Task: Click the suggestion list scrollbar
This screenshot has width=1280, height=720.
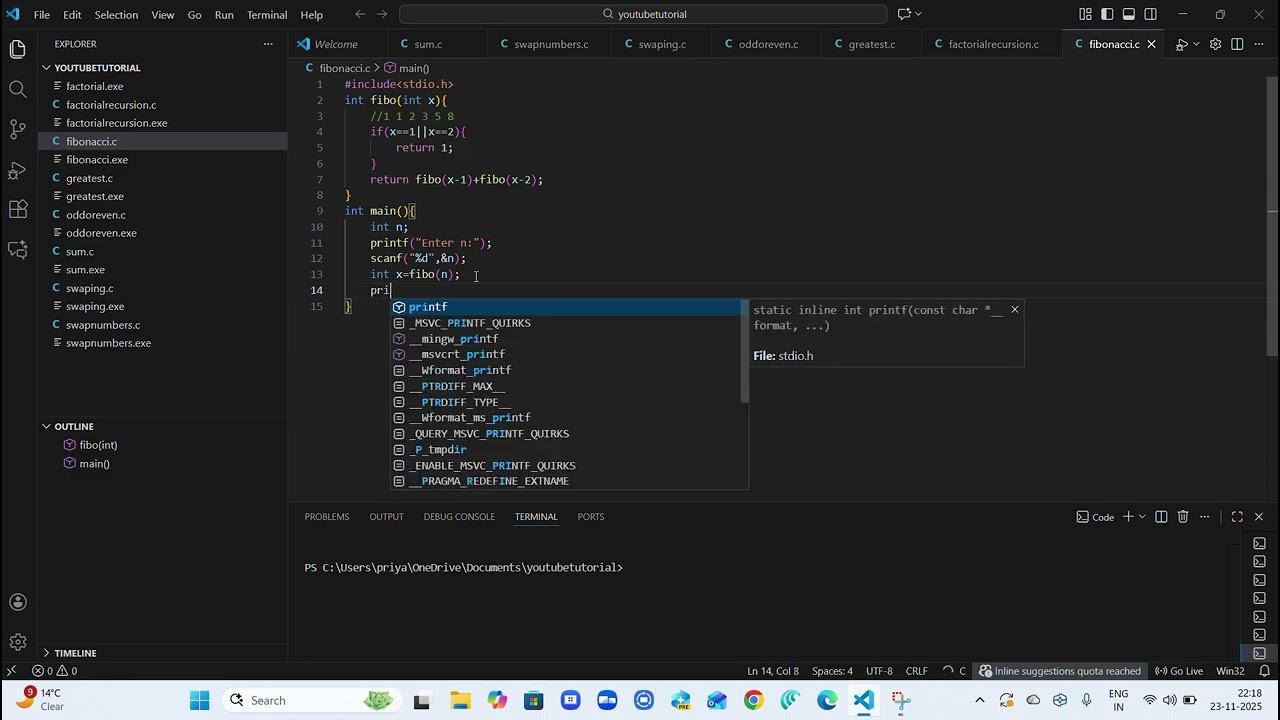Action: point(745,350)
